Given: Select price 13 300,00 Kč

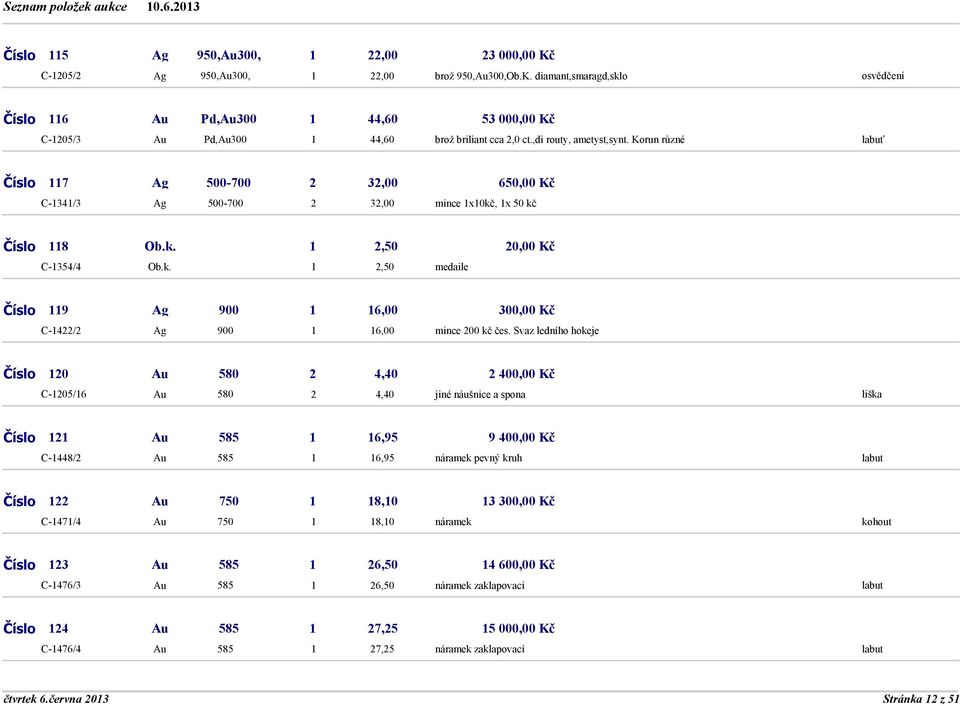Looking at the screenshot, I should point(518,501).
